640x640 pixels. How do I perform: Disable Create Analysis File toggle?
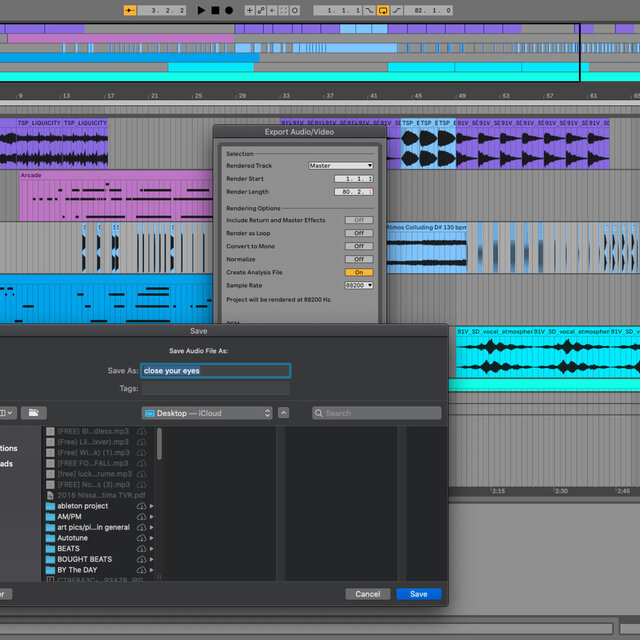[x=358, y=272]
